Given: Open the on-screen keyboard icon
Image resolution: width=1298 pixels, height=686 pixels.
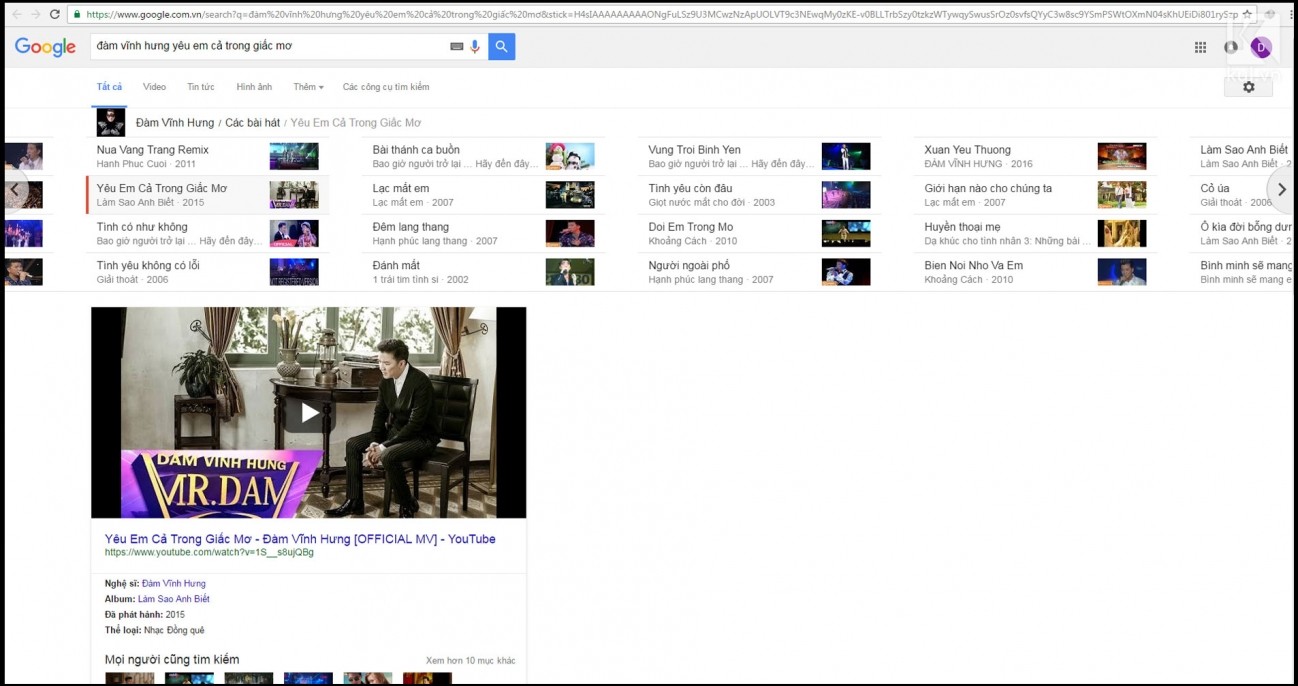Looking at the screenshot, I should [457, 46].
